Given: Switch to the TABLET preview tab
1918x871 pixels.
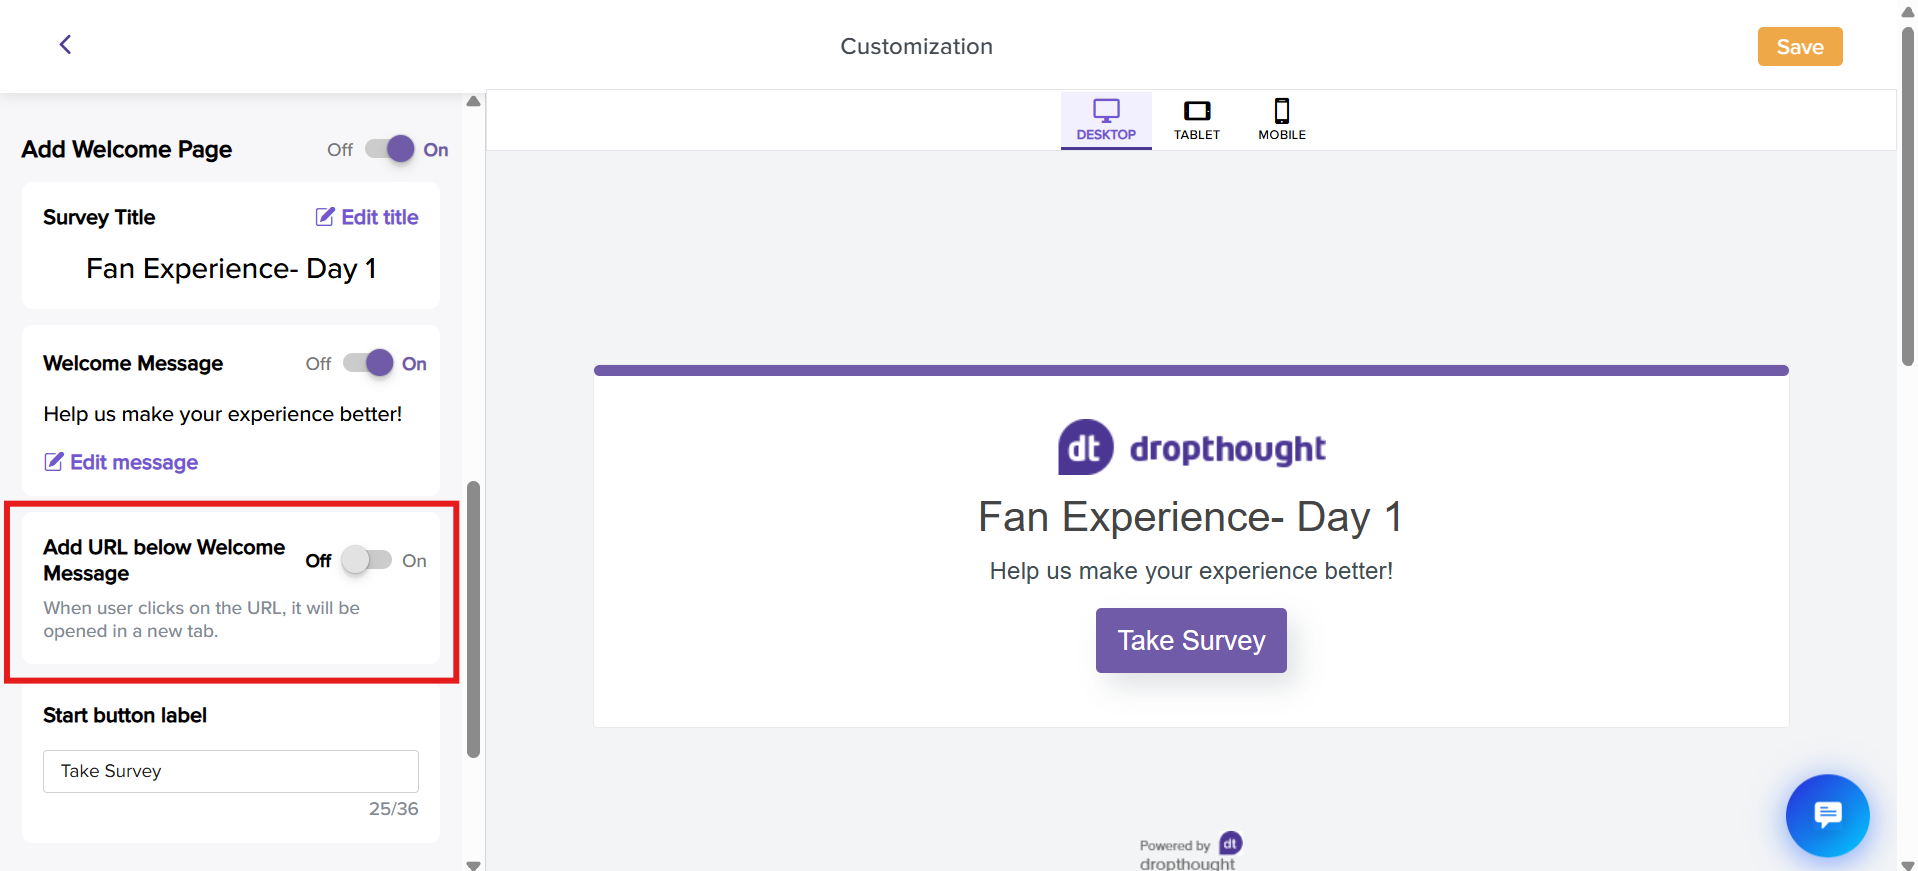Looking at the screenshot, I should (1197, 134).
